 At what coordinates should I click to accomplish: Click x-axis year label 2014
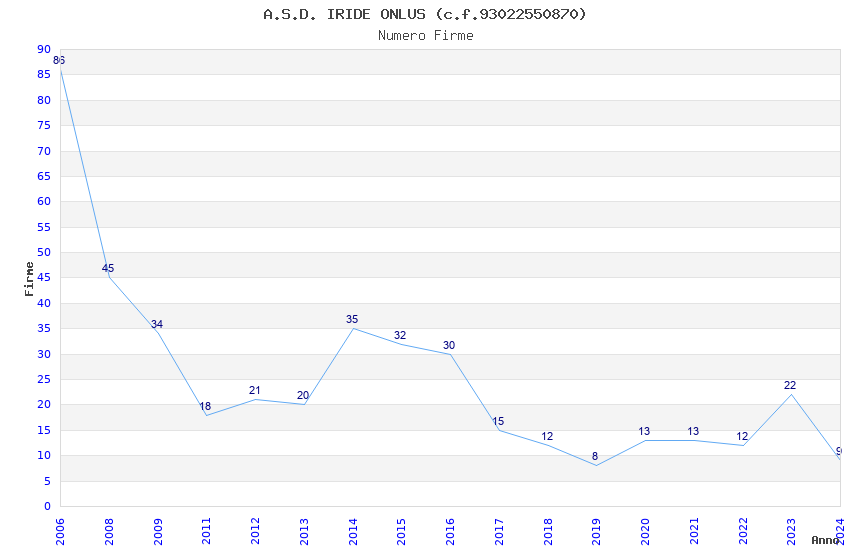(353, 532)
